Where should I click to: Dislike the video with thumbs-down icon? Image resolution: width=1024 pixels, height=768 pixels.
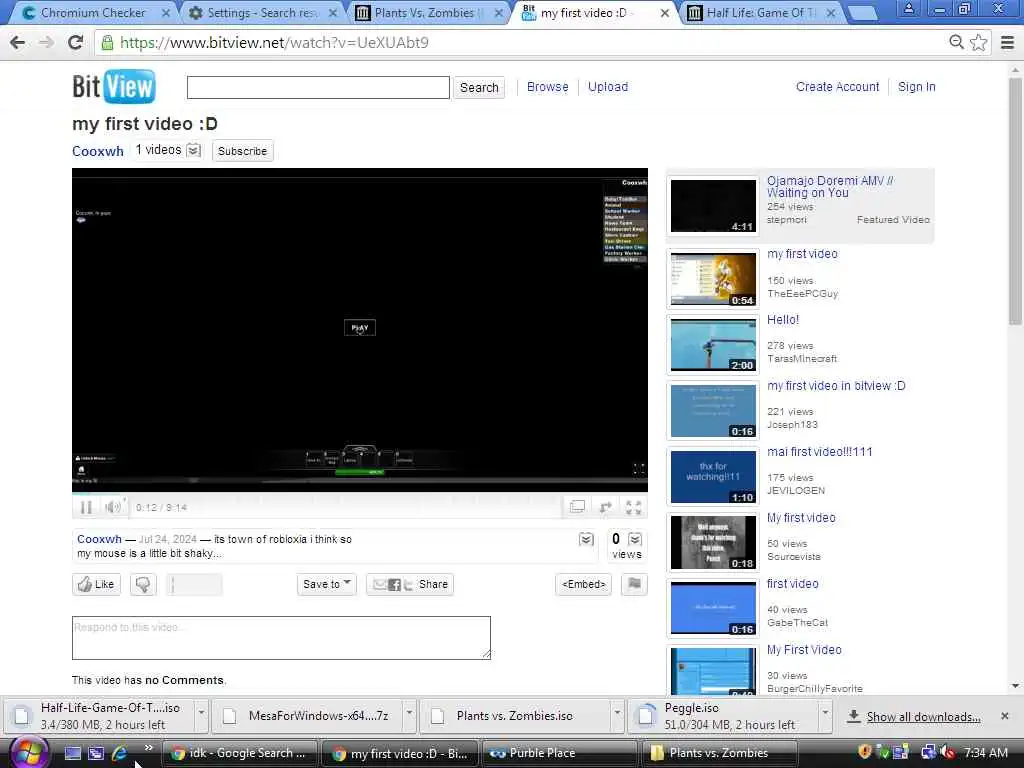pos(143,584)
